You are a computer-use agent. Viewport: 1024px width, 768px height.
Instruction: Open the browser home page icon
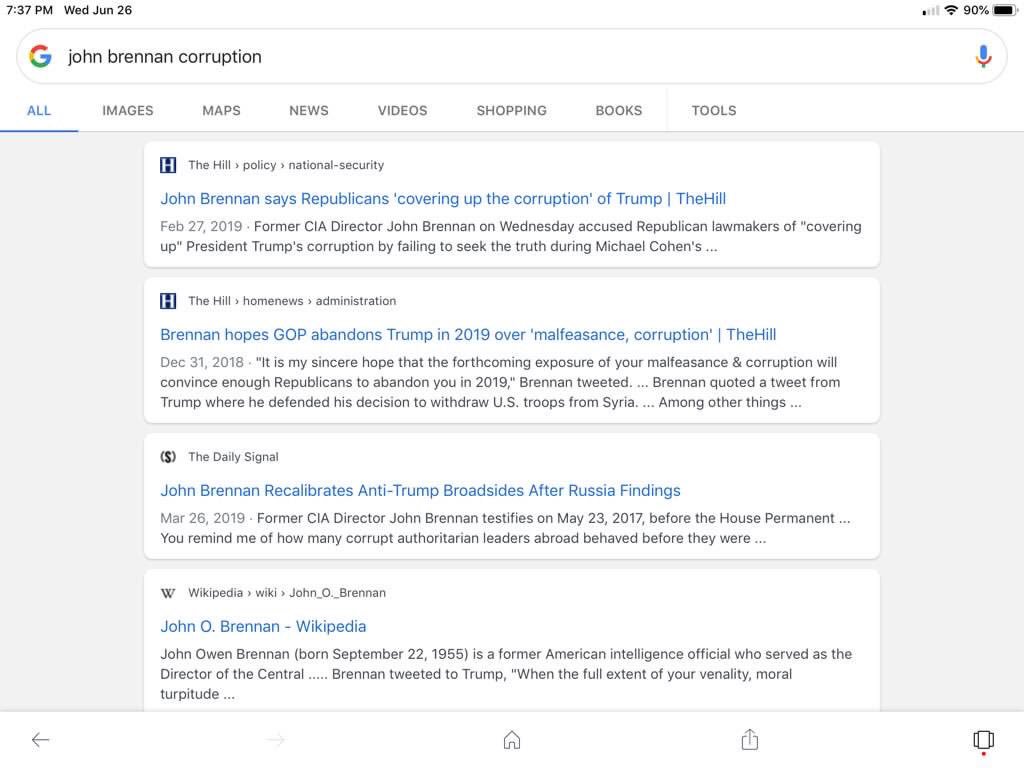tap(512, 739)
